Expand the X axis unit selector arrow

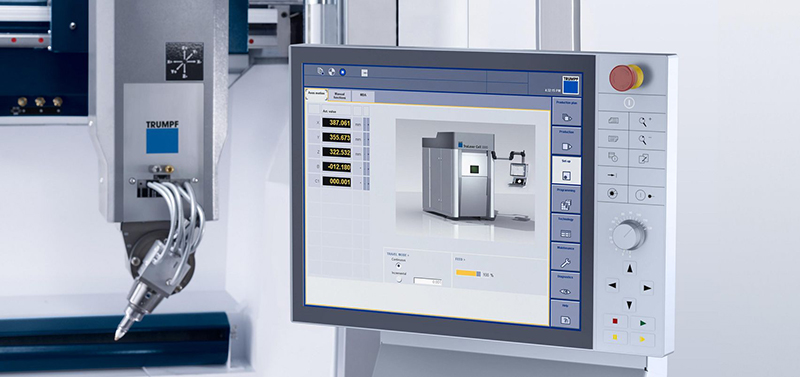[366, 123]
